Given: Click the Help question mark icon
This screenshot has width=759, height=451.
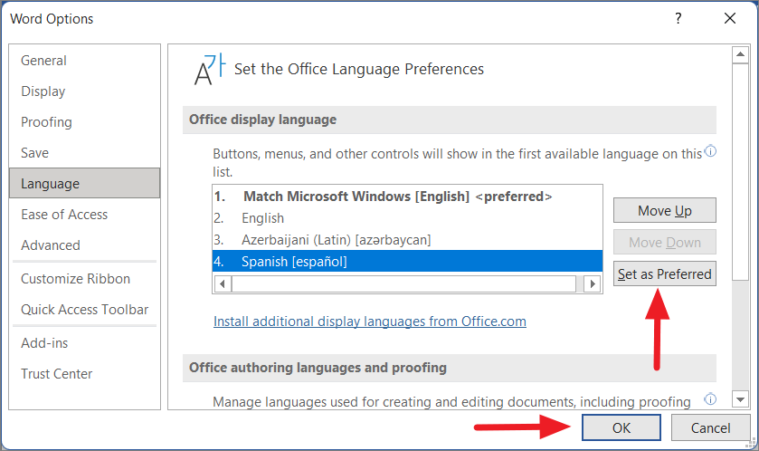Looking at the screenshot, I should pyautogui.click(x=678, y=18).
